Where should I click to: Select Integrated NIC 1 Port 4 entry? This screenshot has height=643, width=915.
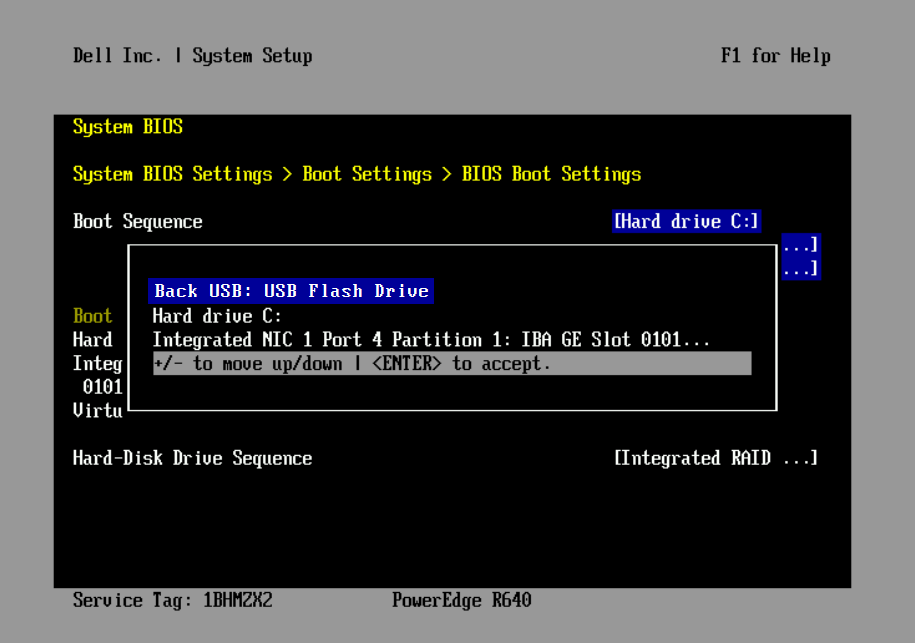point(431,340)
